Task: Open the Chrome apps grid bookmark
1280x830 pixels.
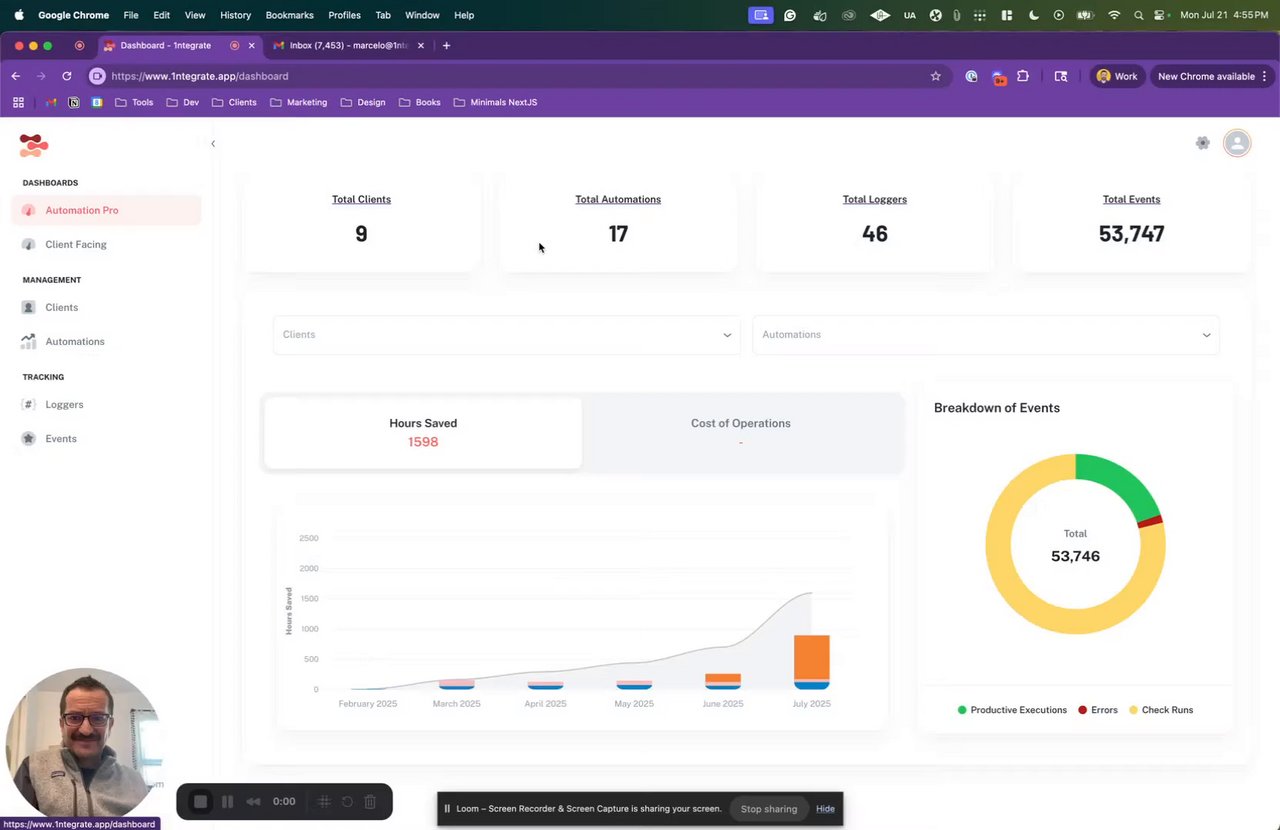Action: tap(18, 102)
